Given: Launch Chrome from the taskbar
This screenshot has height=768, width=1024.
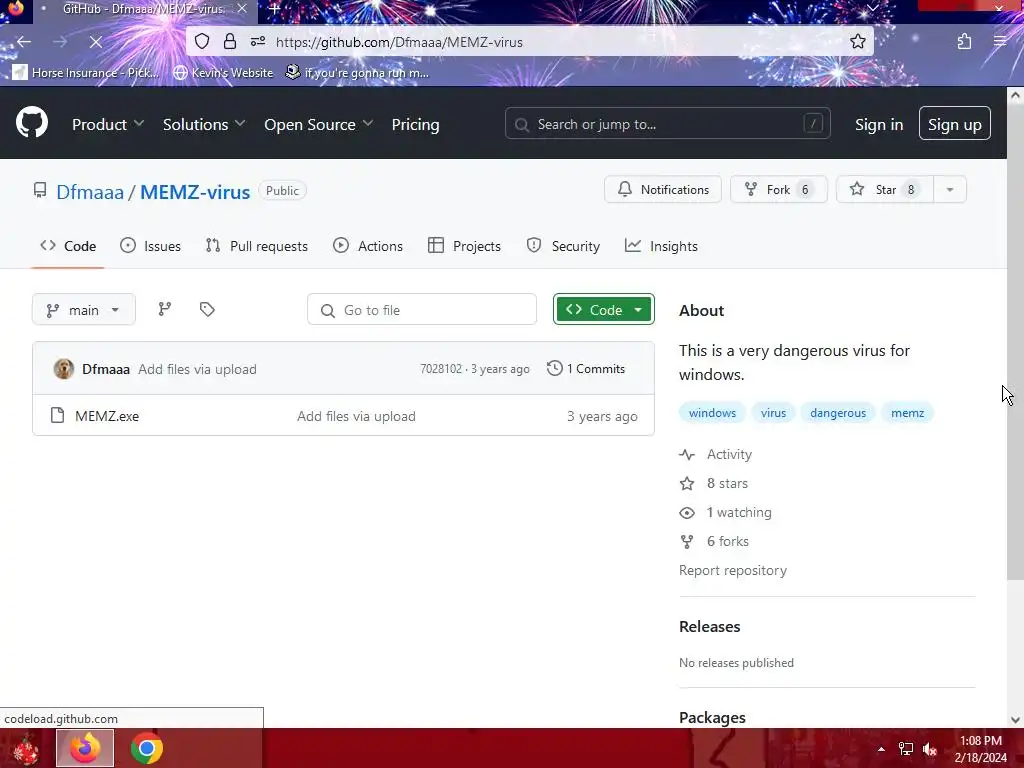Looking at the screenshot, I should [x=147, y=748].
